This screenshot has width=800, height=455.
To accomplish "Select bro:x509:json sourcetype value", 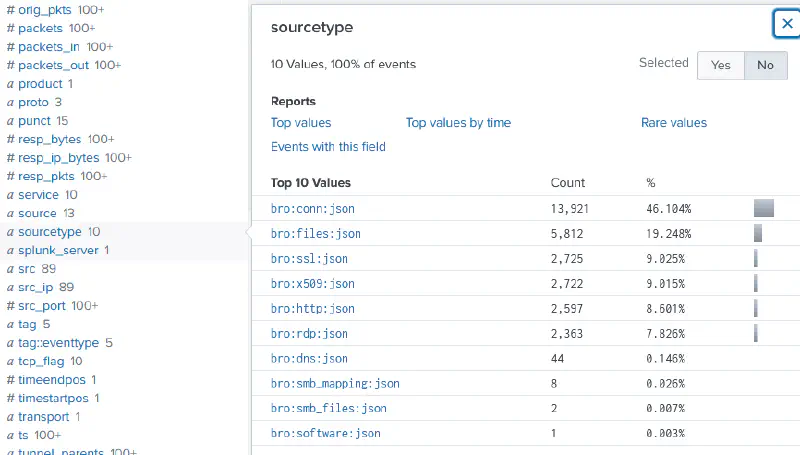I will (312, 284).
